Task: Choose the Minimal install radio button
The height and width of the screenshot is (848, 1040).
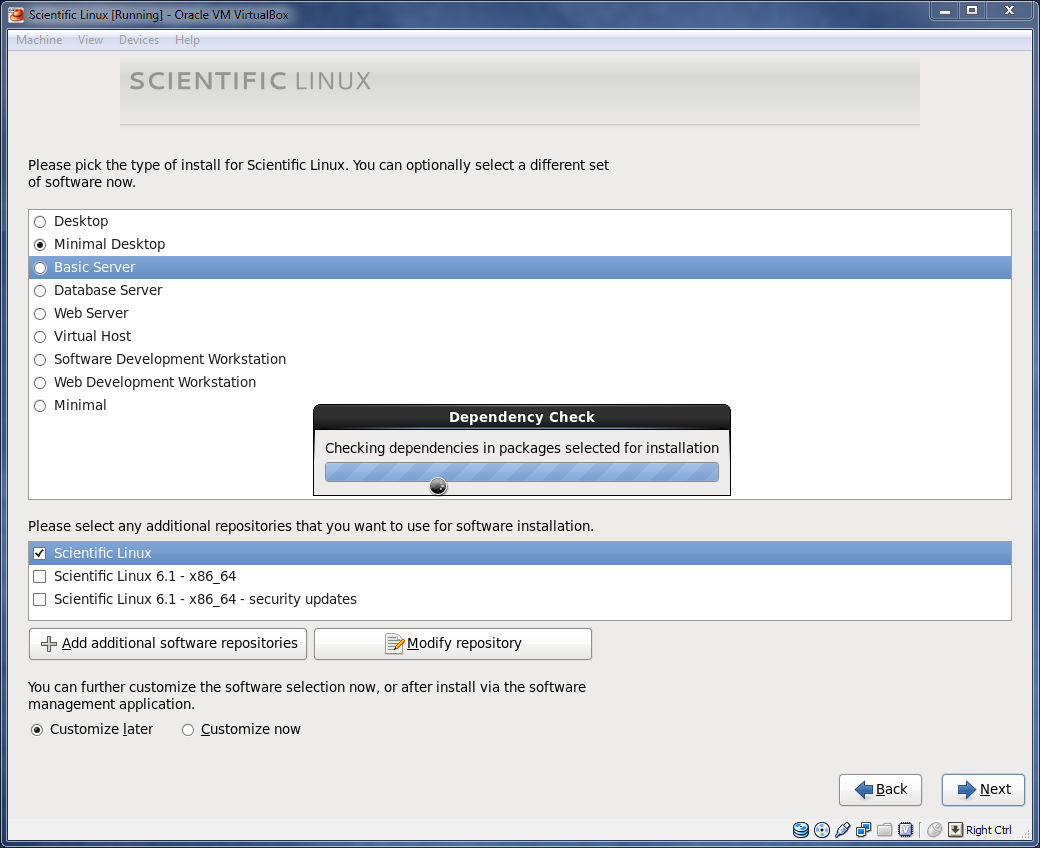Action: 40,406
